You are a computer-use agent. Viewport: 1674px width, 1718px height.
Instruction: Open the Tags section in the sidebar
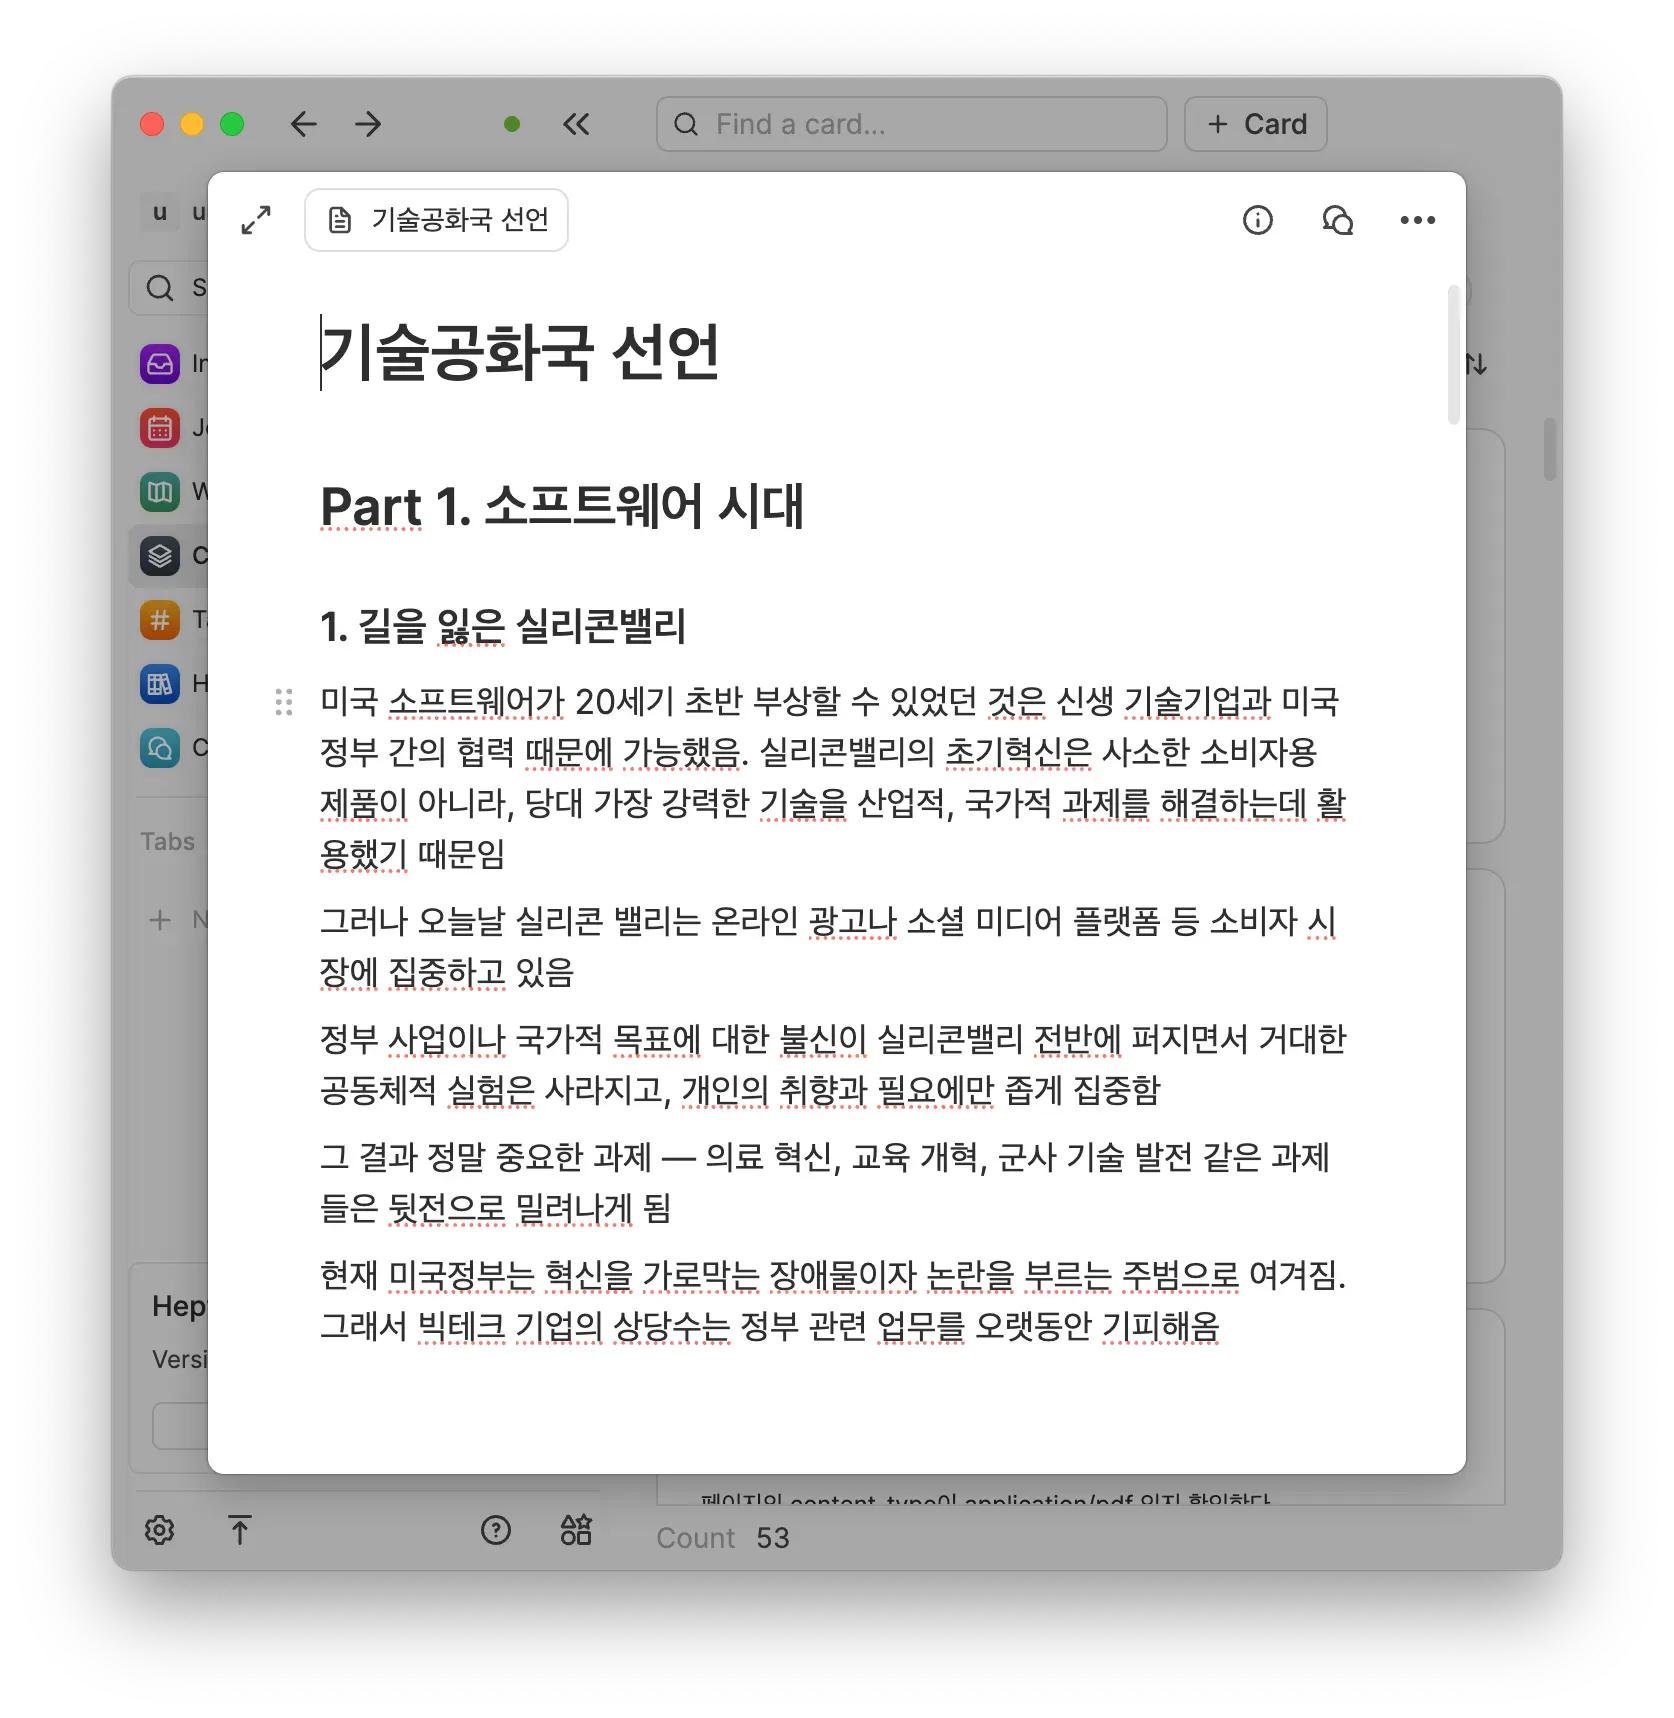[x=160, y=619]
